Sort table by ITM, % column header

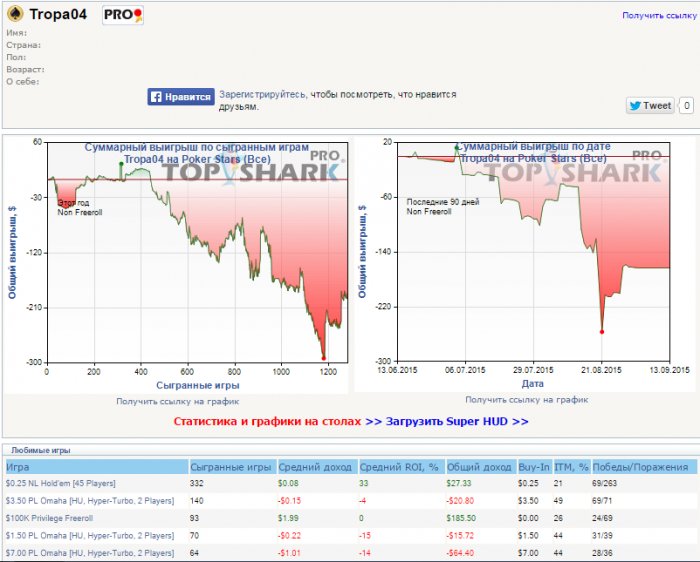tap(572, 467)
